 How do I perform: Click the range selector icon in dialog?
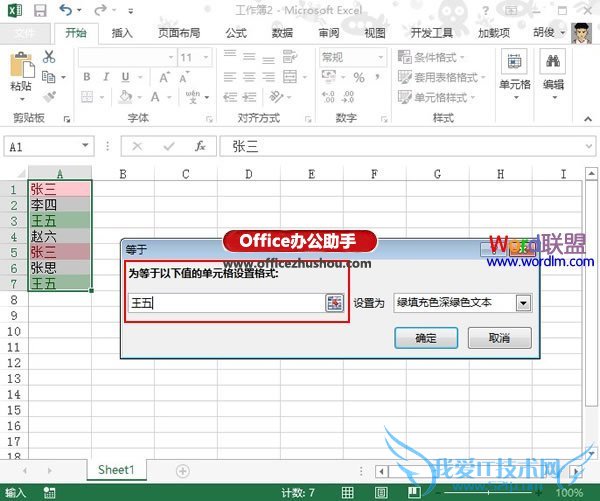click(x=334, y=303)
